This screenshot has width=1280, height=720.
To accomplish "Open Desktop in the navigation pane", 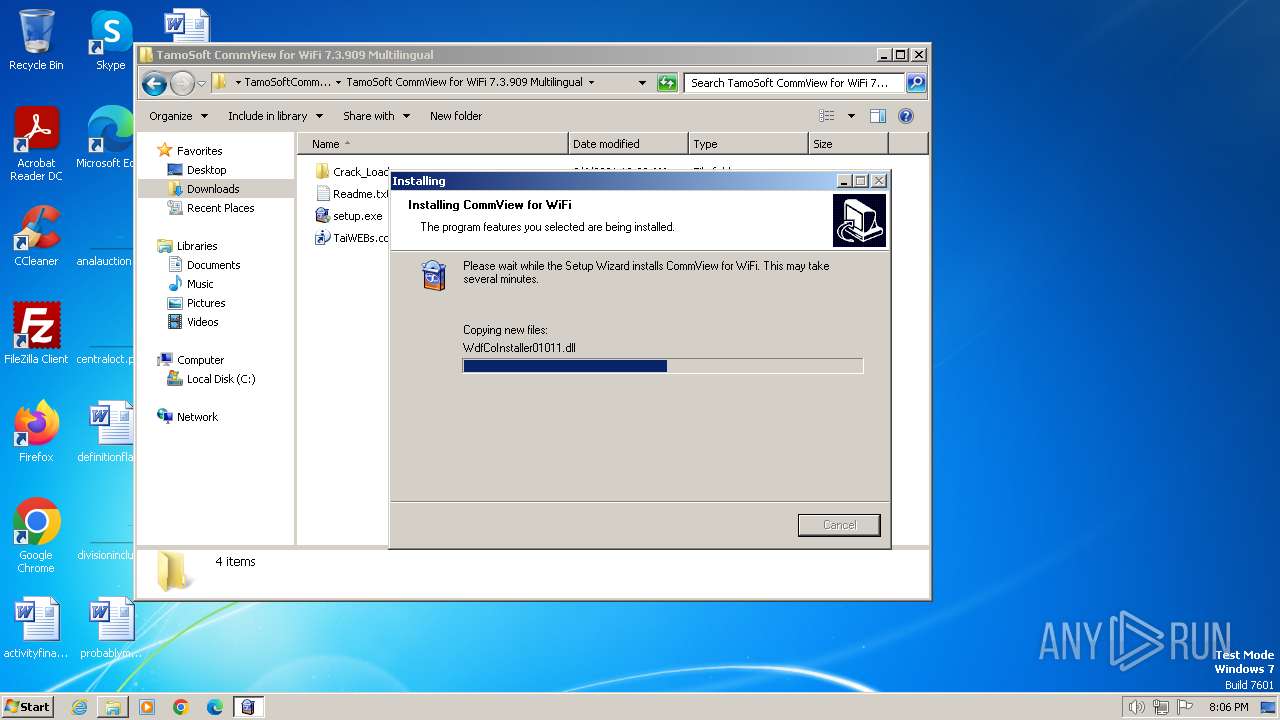I will pyautogui.click(x=197, y=170).
